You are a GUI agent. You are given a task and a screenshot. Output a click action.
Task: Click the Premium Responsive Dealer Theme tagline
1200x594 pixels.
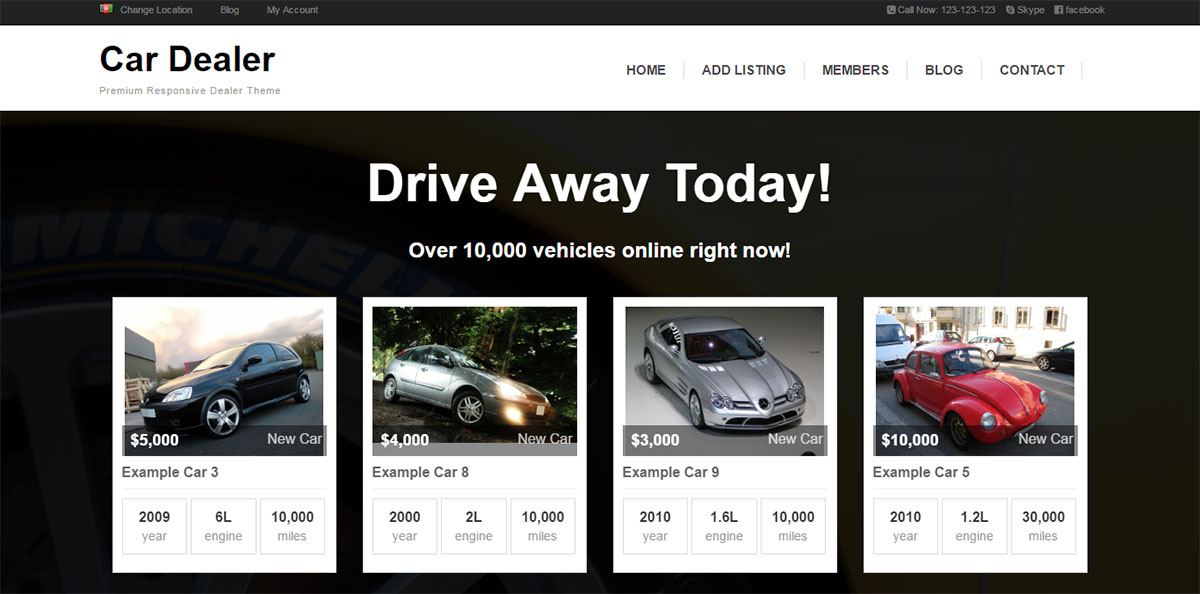[x=190, y=91]
